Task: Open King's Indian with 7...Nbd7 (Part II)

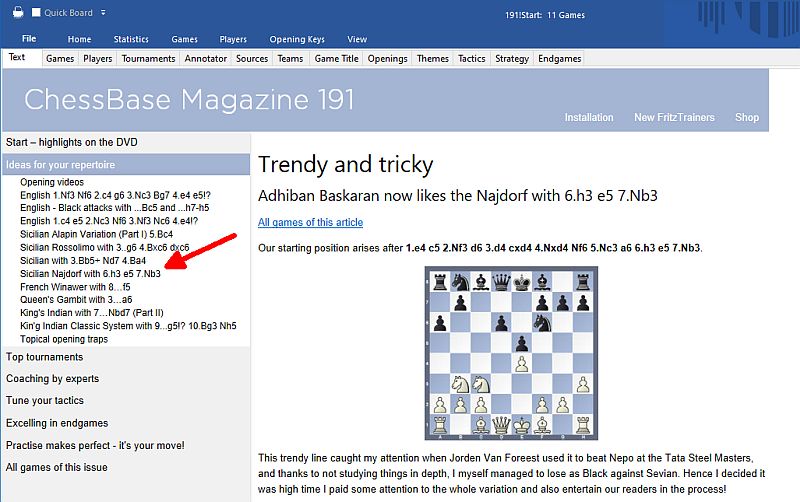Action: coord(92,313)
